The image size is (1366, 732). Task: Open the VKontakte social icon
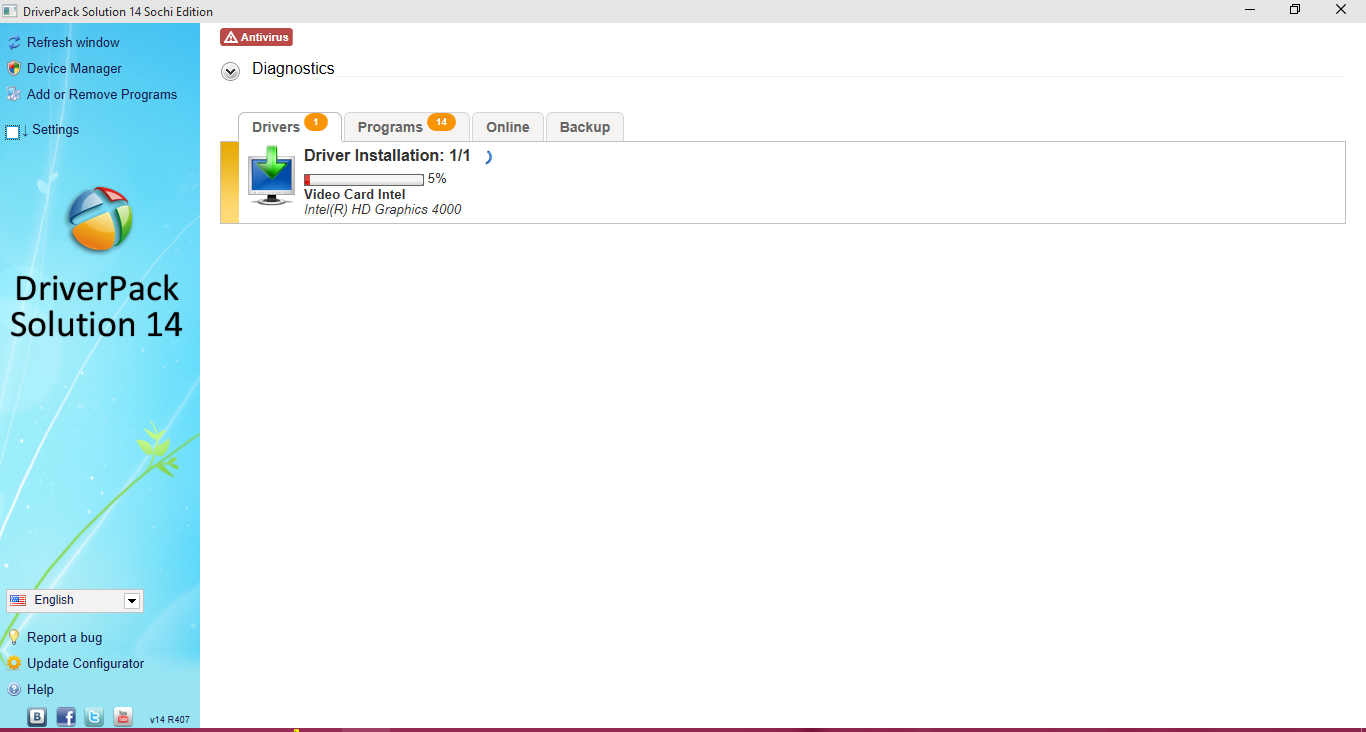(37, 717)
